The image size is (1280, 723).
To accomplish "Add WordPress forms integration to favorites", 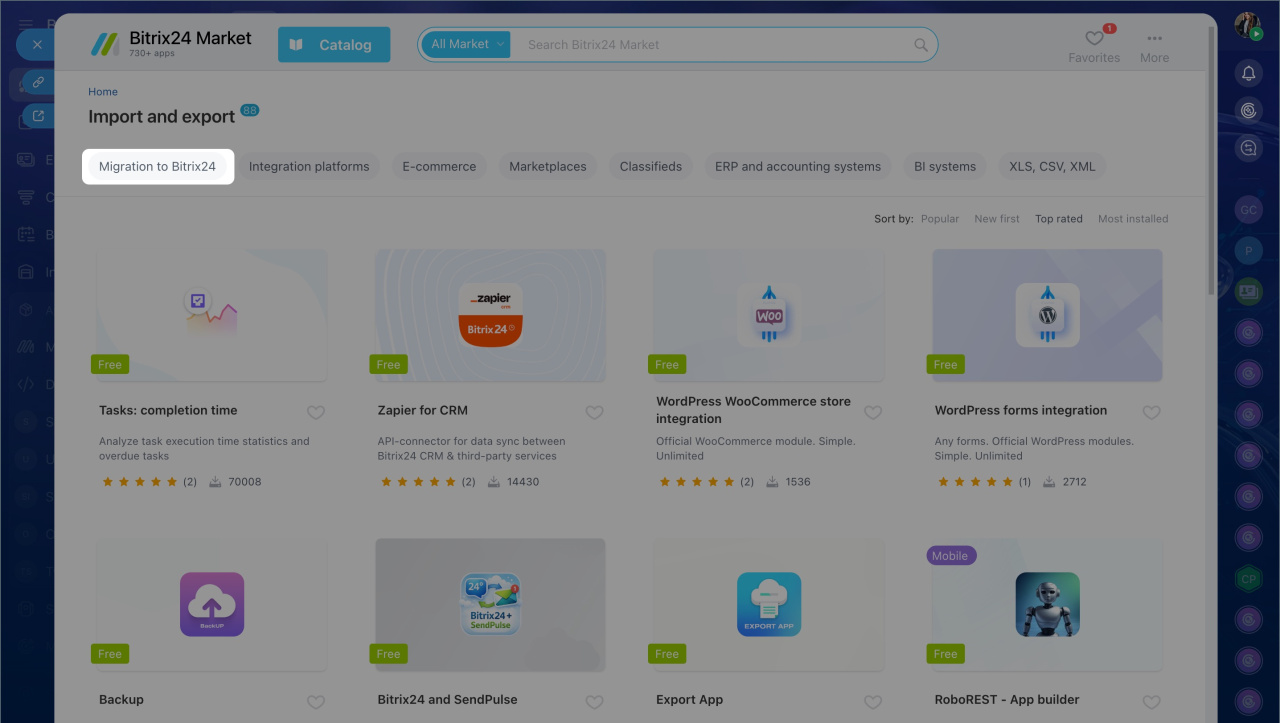I will [x=1152, y=412].
